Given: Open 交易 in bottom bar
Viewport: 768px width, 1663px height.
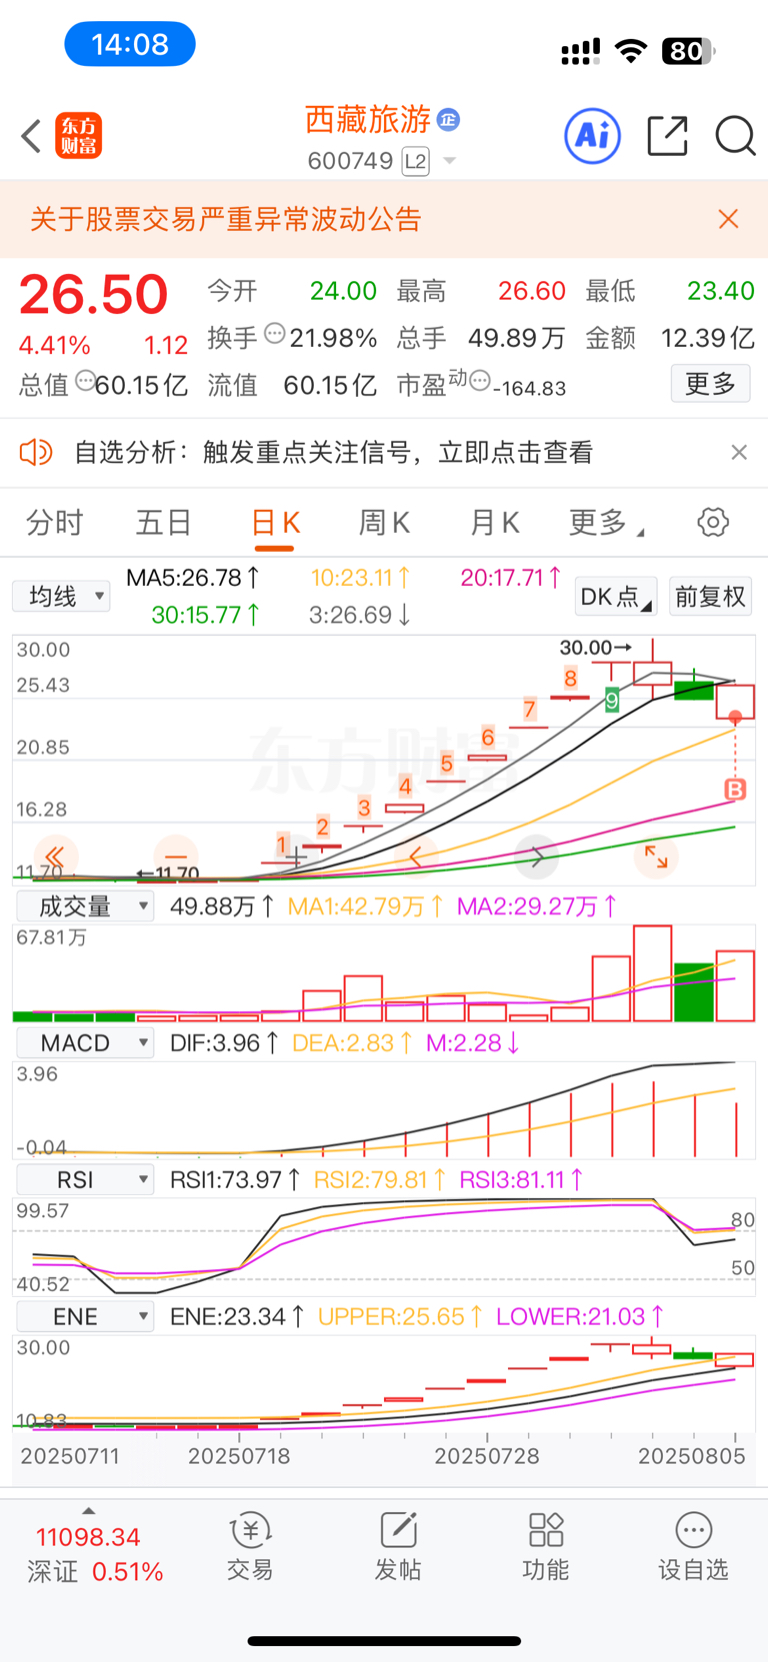Looking at the screenshot, I should tap(250, 1547).
